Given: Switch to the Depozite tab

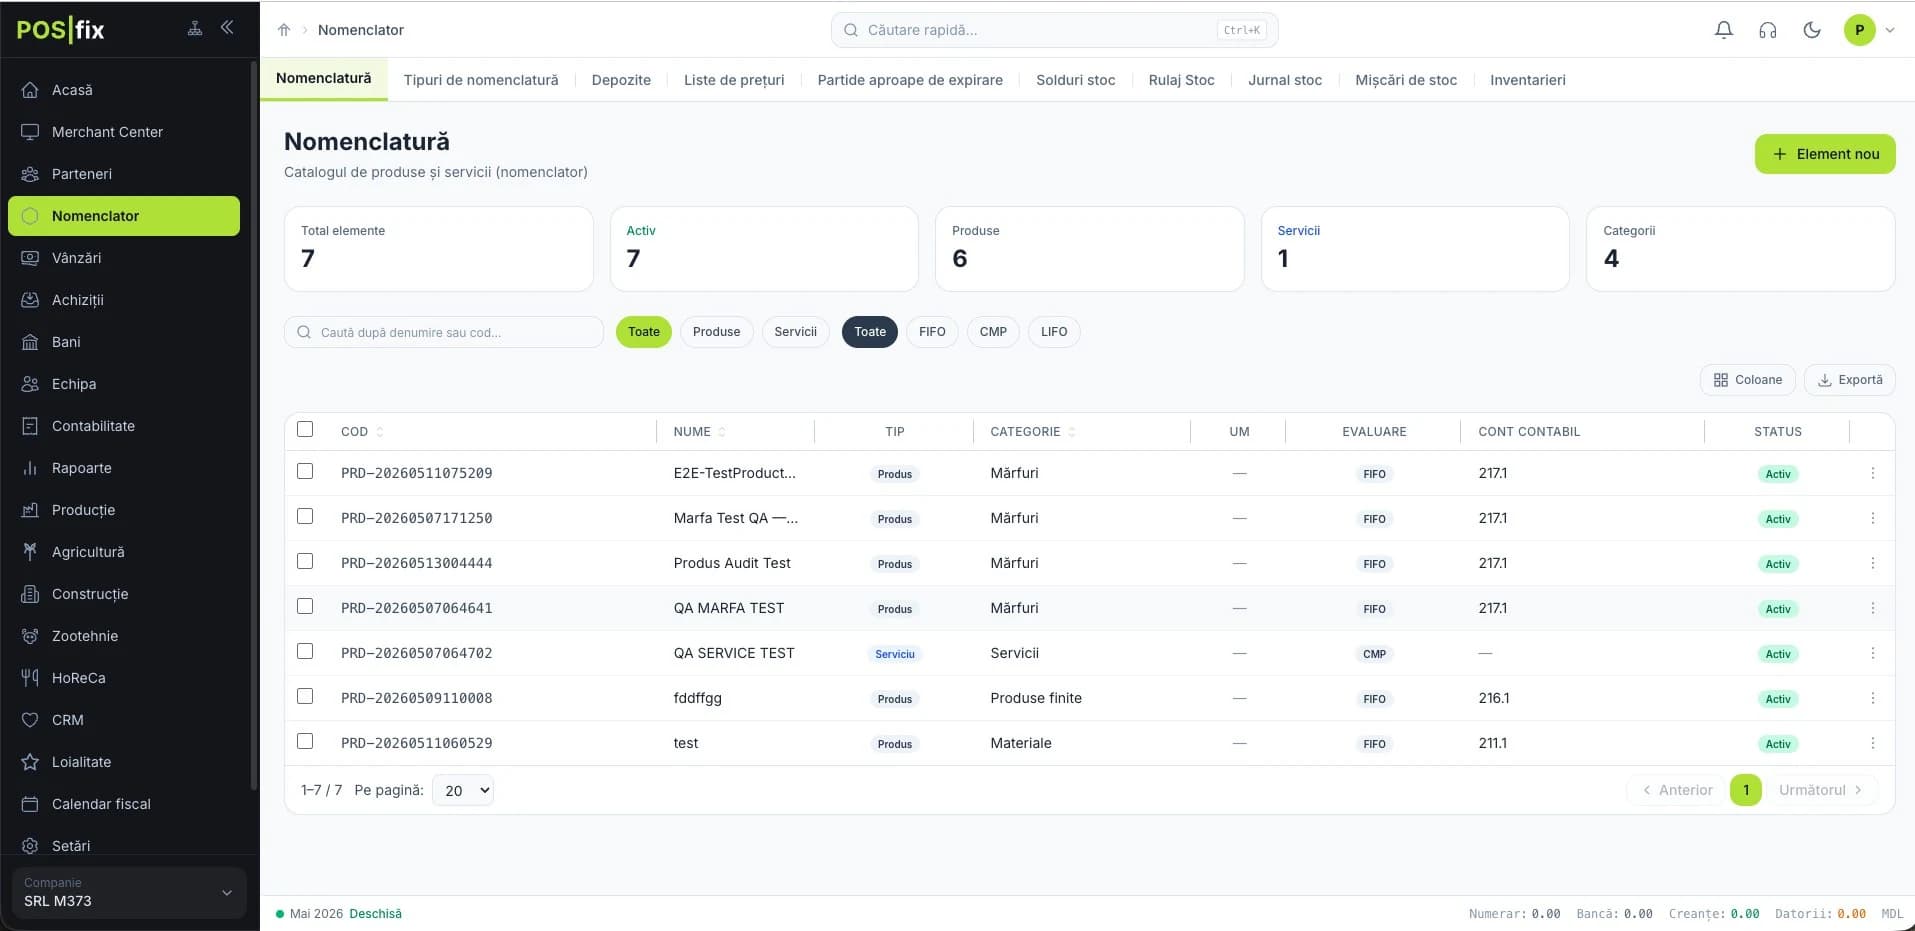Looking at the screenshot, I should point(621,80).
